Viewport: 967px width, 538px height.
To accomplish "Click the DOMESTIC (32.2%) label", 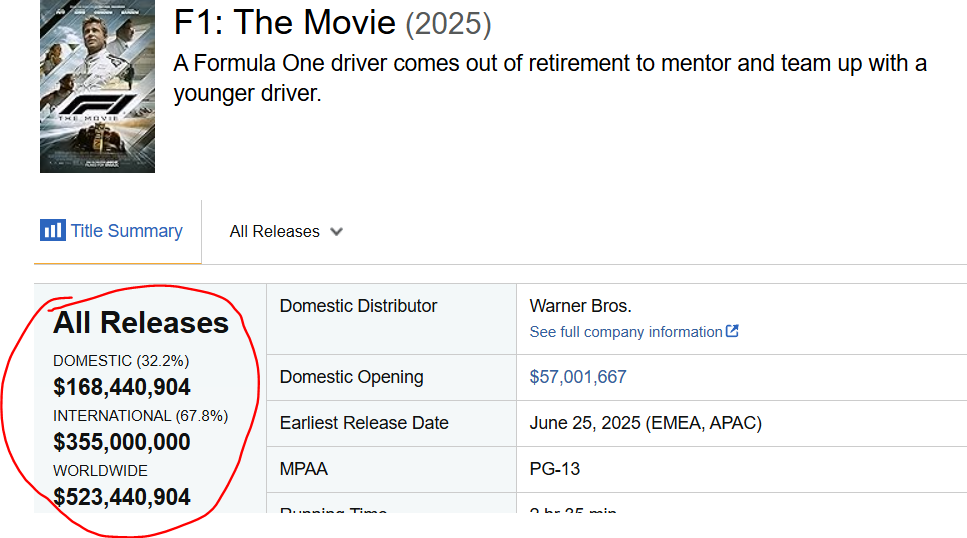I will (x=121, y=360).
